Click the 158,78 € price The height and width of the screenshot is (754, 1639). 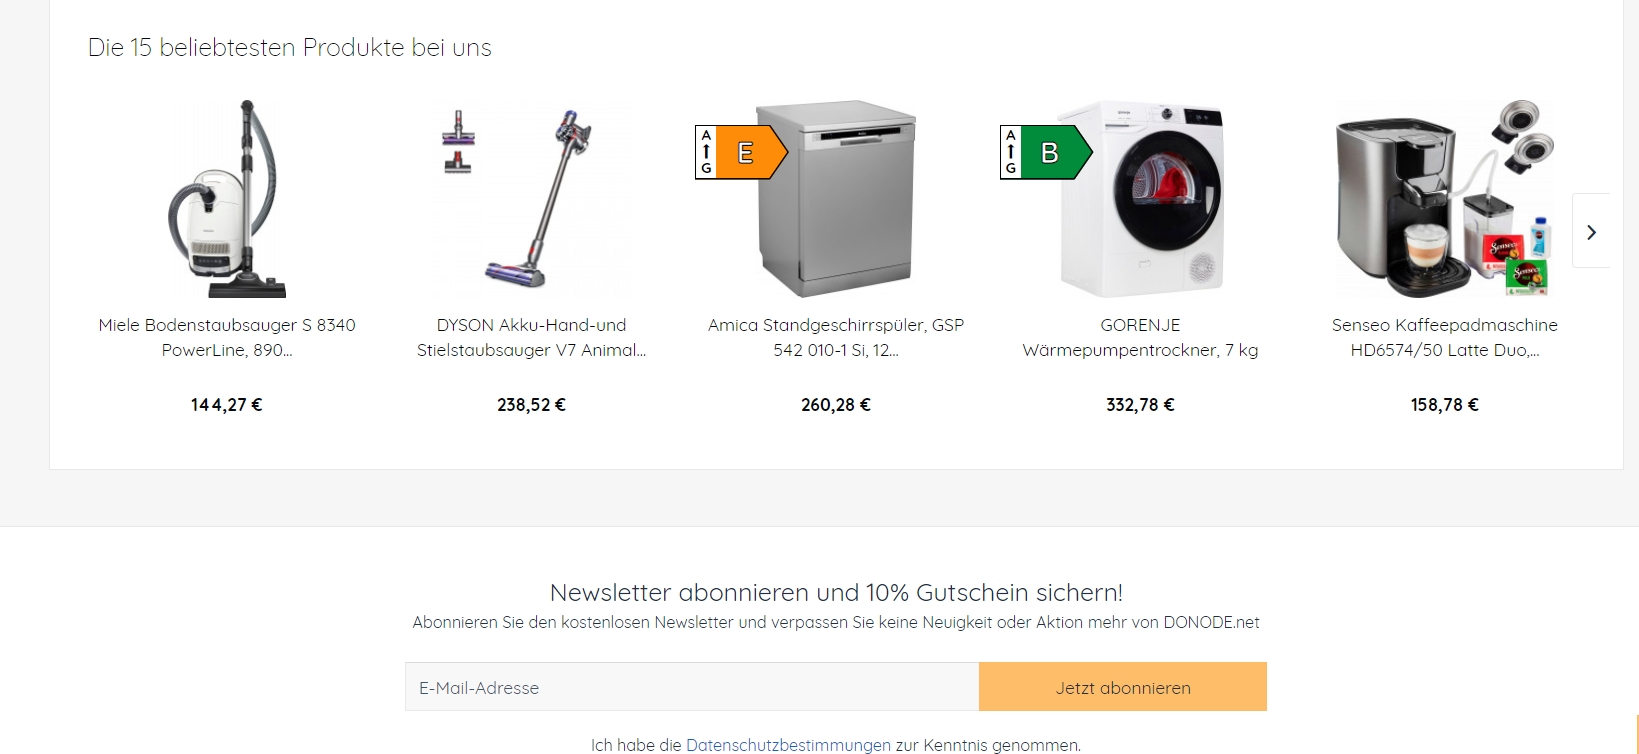tap(1445, 405)
